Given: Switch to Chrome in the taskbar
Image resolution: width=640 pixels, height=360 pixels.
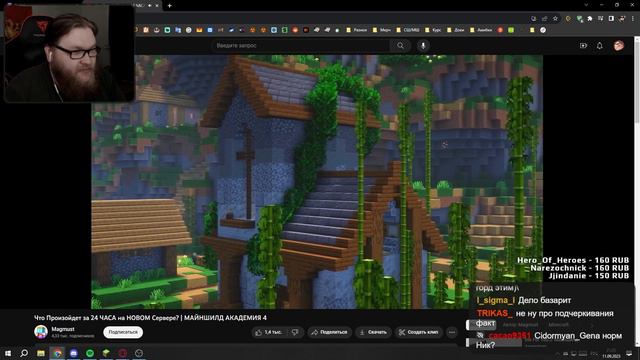Looking at the screenshot, I should point(57,353).
